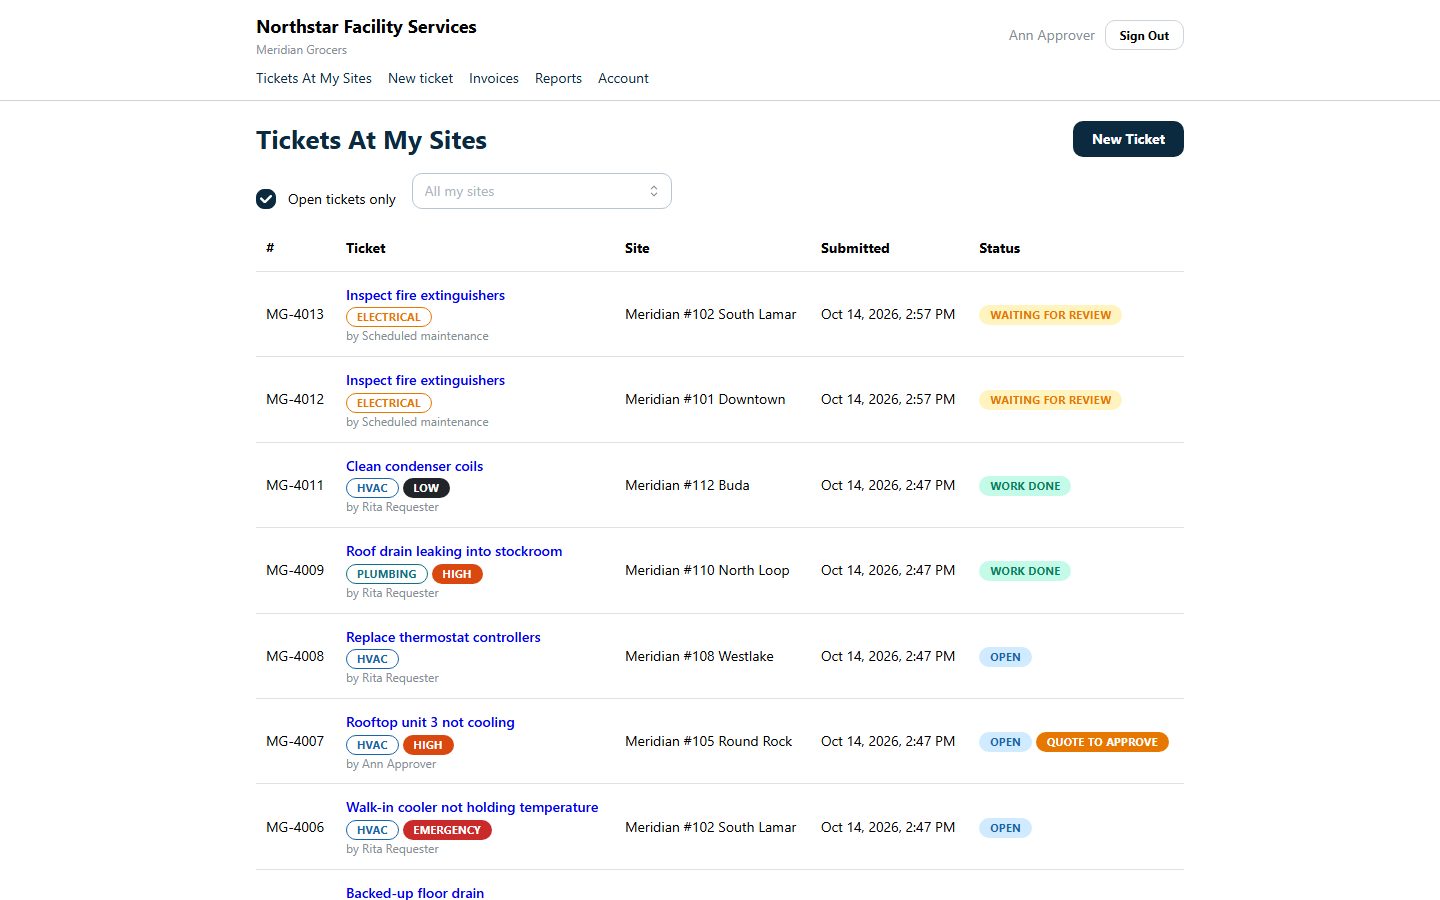Click ticket number MG-4013
Screen dimensions: 1440x900
coord(295,314)
